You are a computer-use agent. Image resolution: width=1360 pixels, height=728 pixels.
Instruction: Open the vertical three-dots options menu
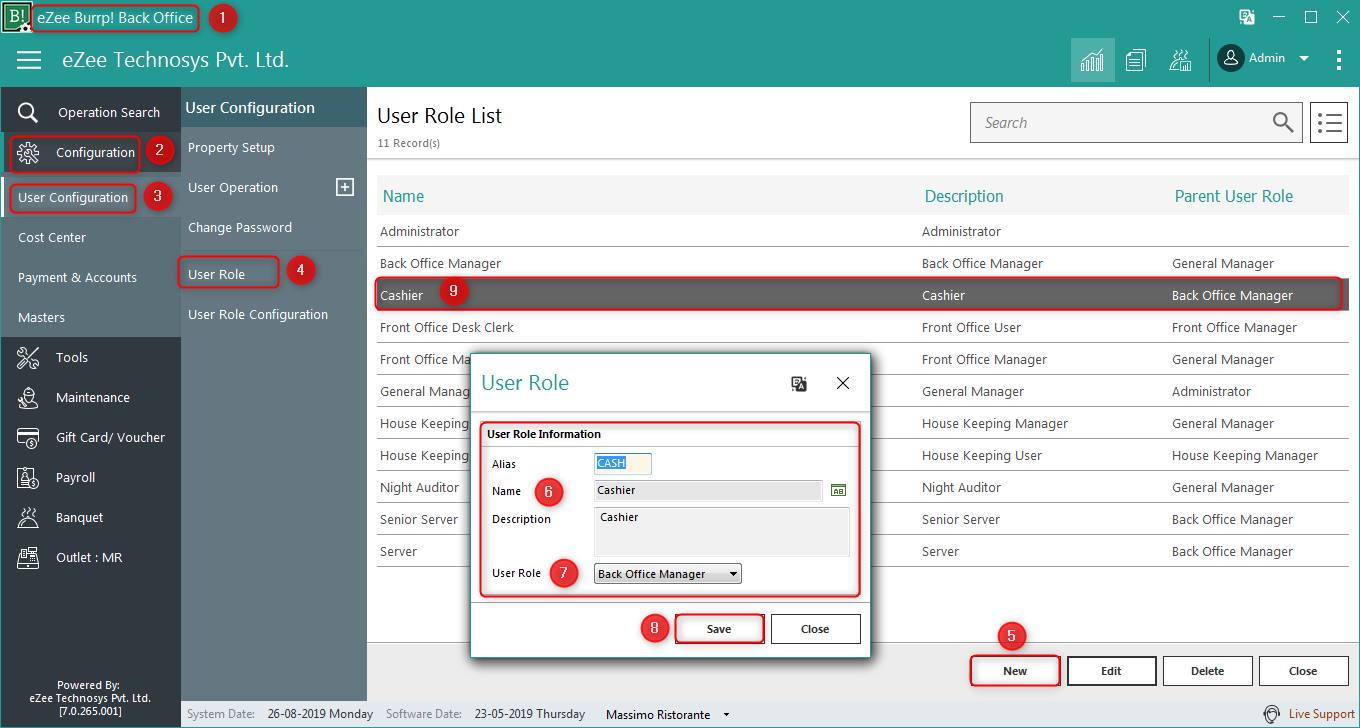(x=1339, y=60)
